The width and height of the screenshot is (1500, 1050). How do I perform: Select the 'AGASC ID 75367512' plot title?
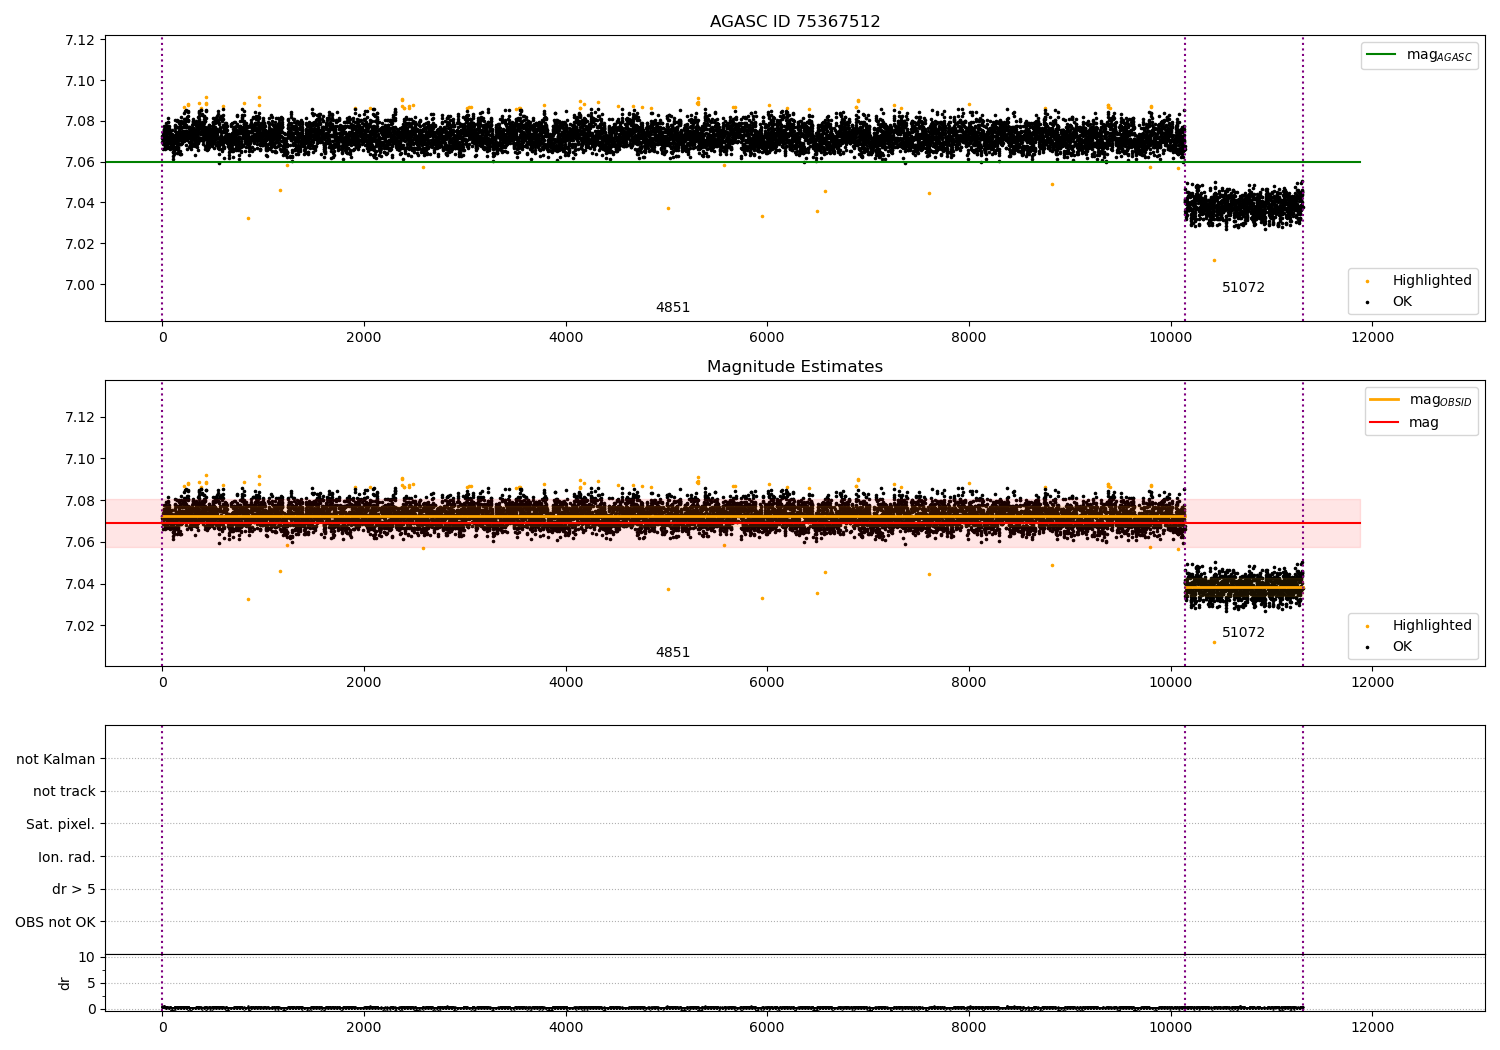[795, 22]
